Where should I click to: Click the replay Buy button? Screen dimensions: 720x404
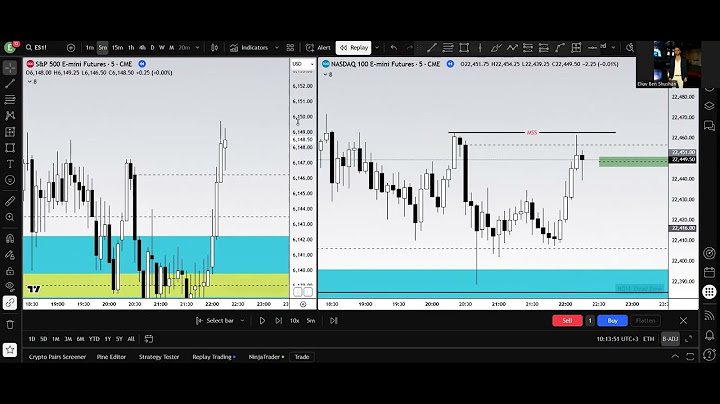pos(612,320)
